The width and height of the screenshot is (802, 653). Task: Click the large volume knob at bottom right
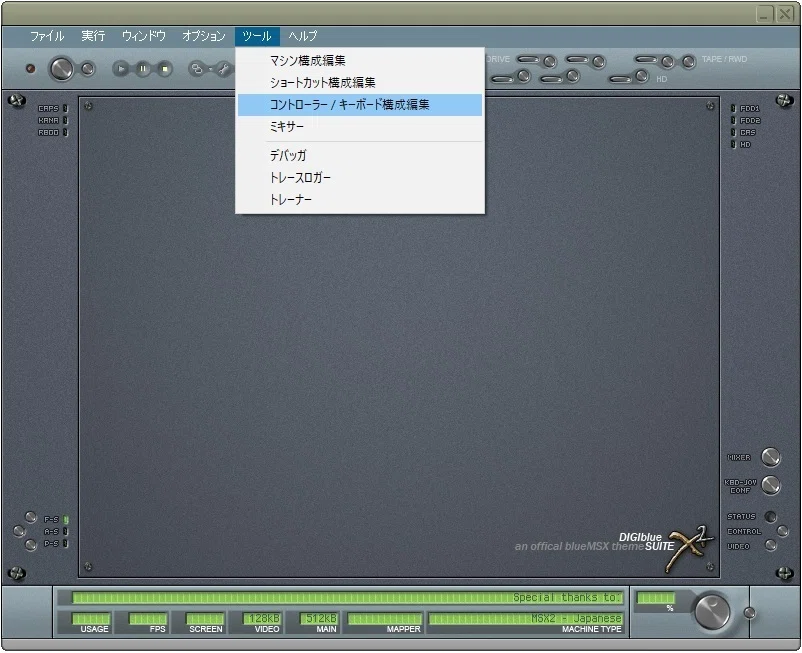[x=711, y=611]
